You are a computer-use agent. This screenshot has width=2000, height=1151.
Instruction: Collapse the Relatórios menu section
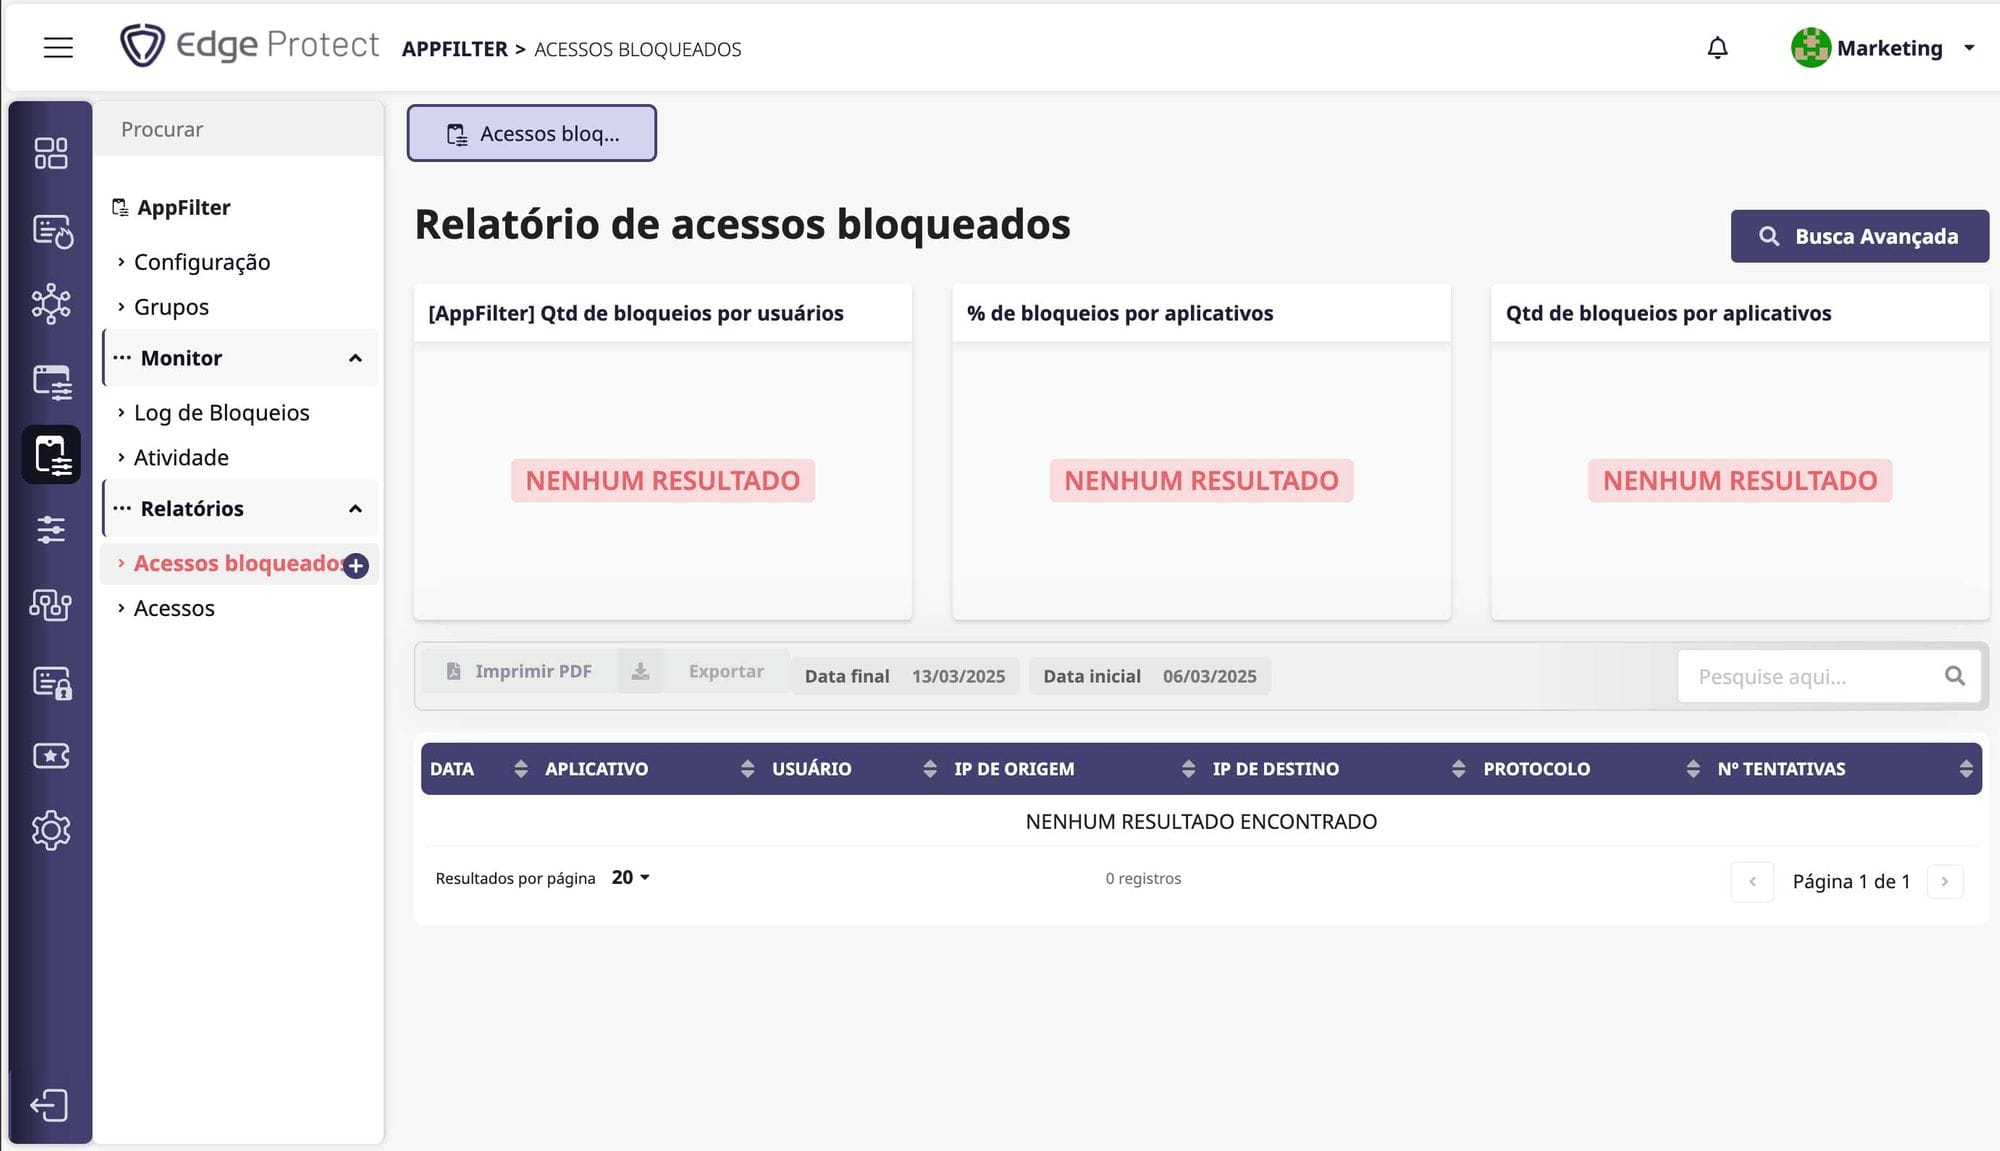355,509
